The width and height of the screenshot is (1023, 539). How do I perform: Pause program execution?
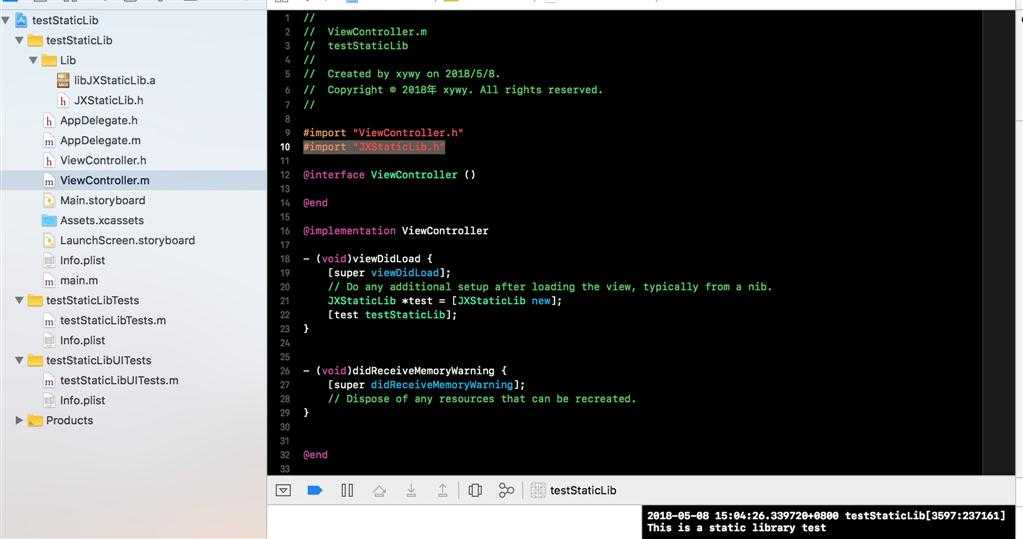pyautogui.click(x=347, y=490)
